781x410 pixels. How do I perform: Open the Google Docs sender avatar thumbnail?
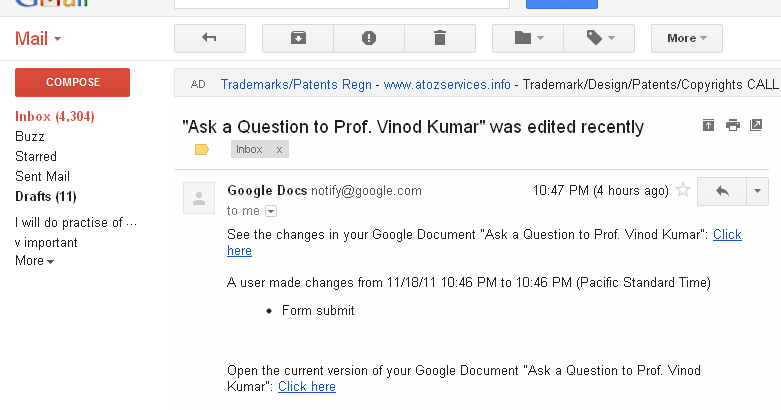click(199, 198)
